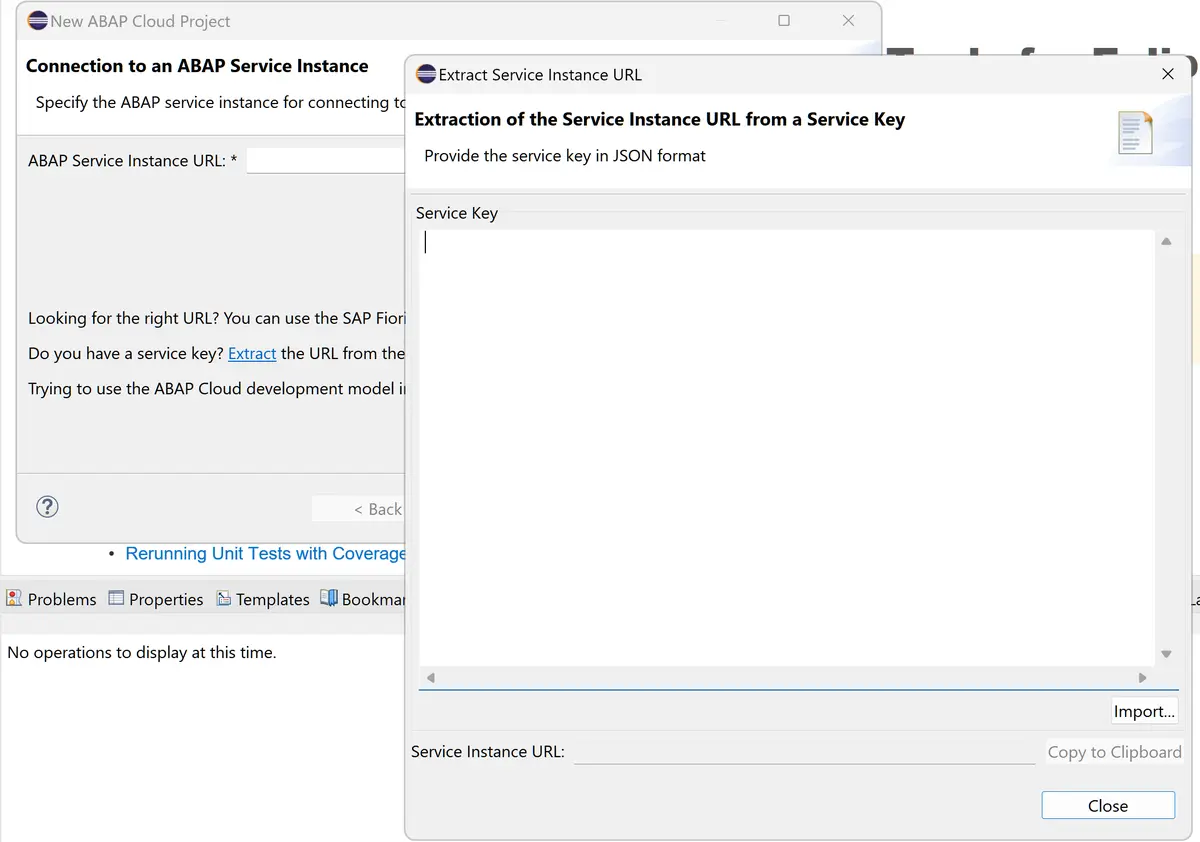Click the Problems tab icon
This screenshot has width=1200, height=842.
tap(14, 598)
